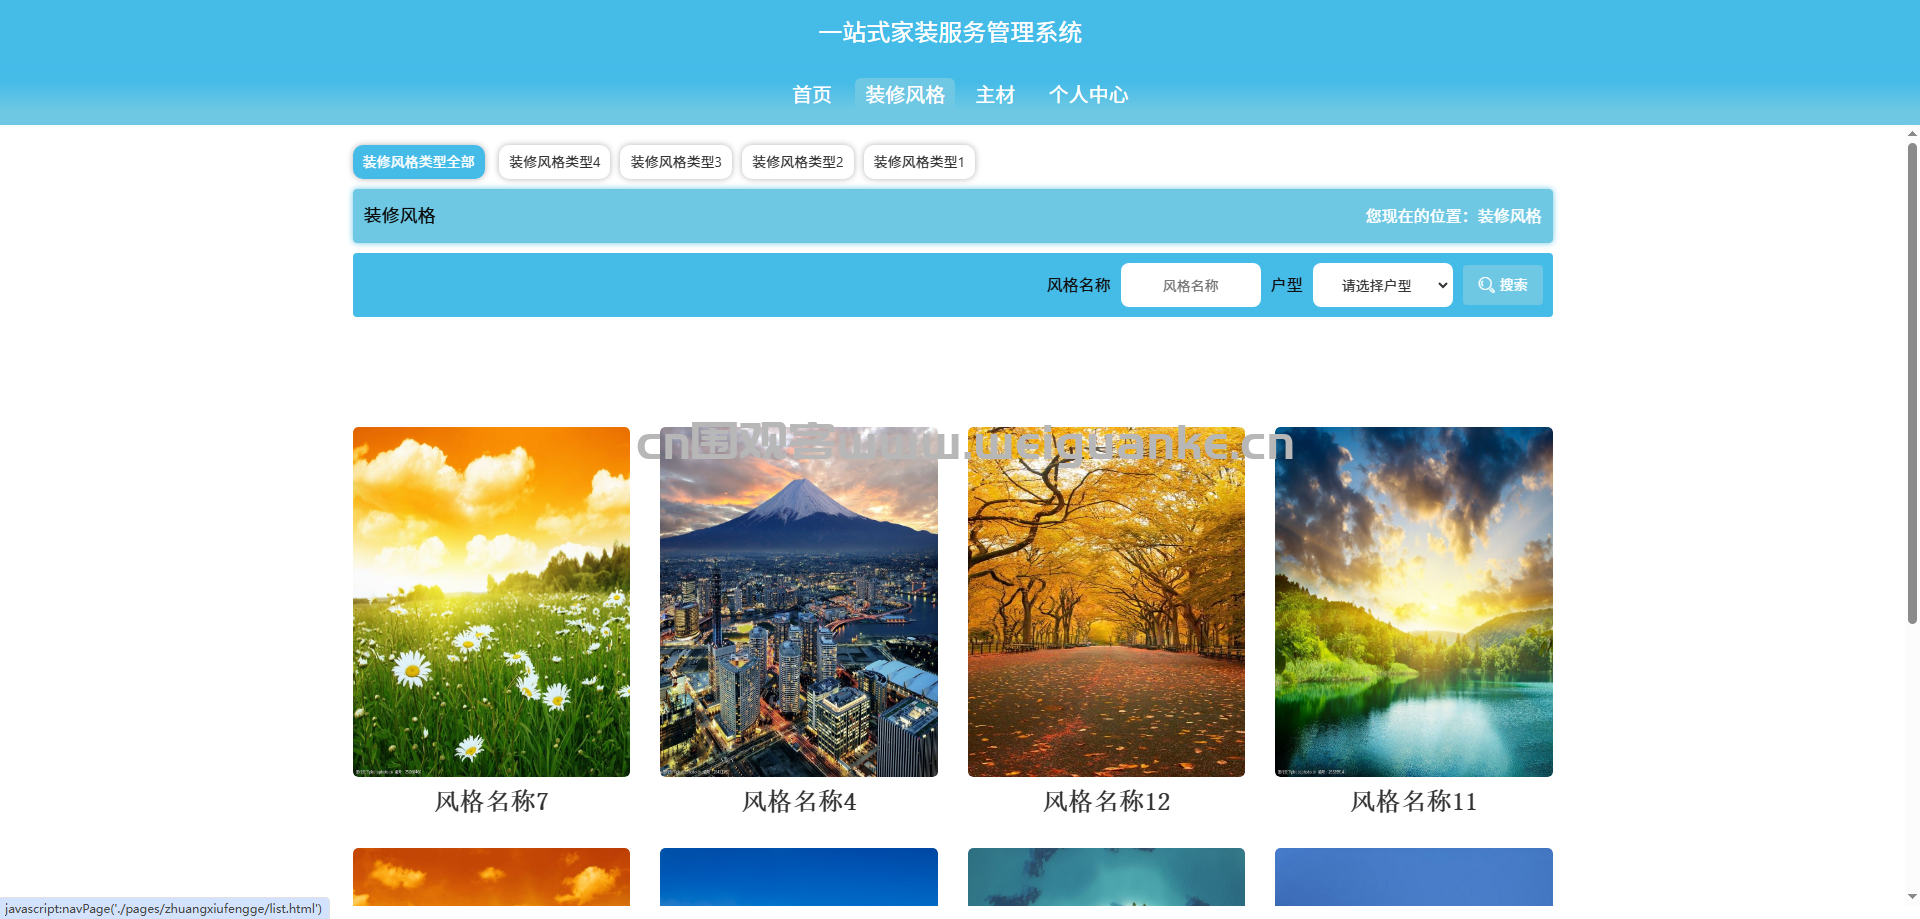This screenshot has width=1920, height=919.
Task: Open the 风格名称4 Mount Fuji thumbnail
Action: (799, 602)
